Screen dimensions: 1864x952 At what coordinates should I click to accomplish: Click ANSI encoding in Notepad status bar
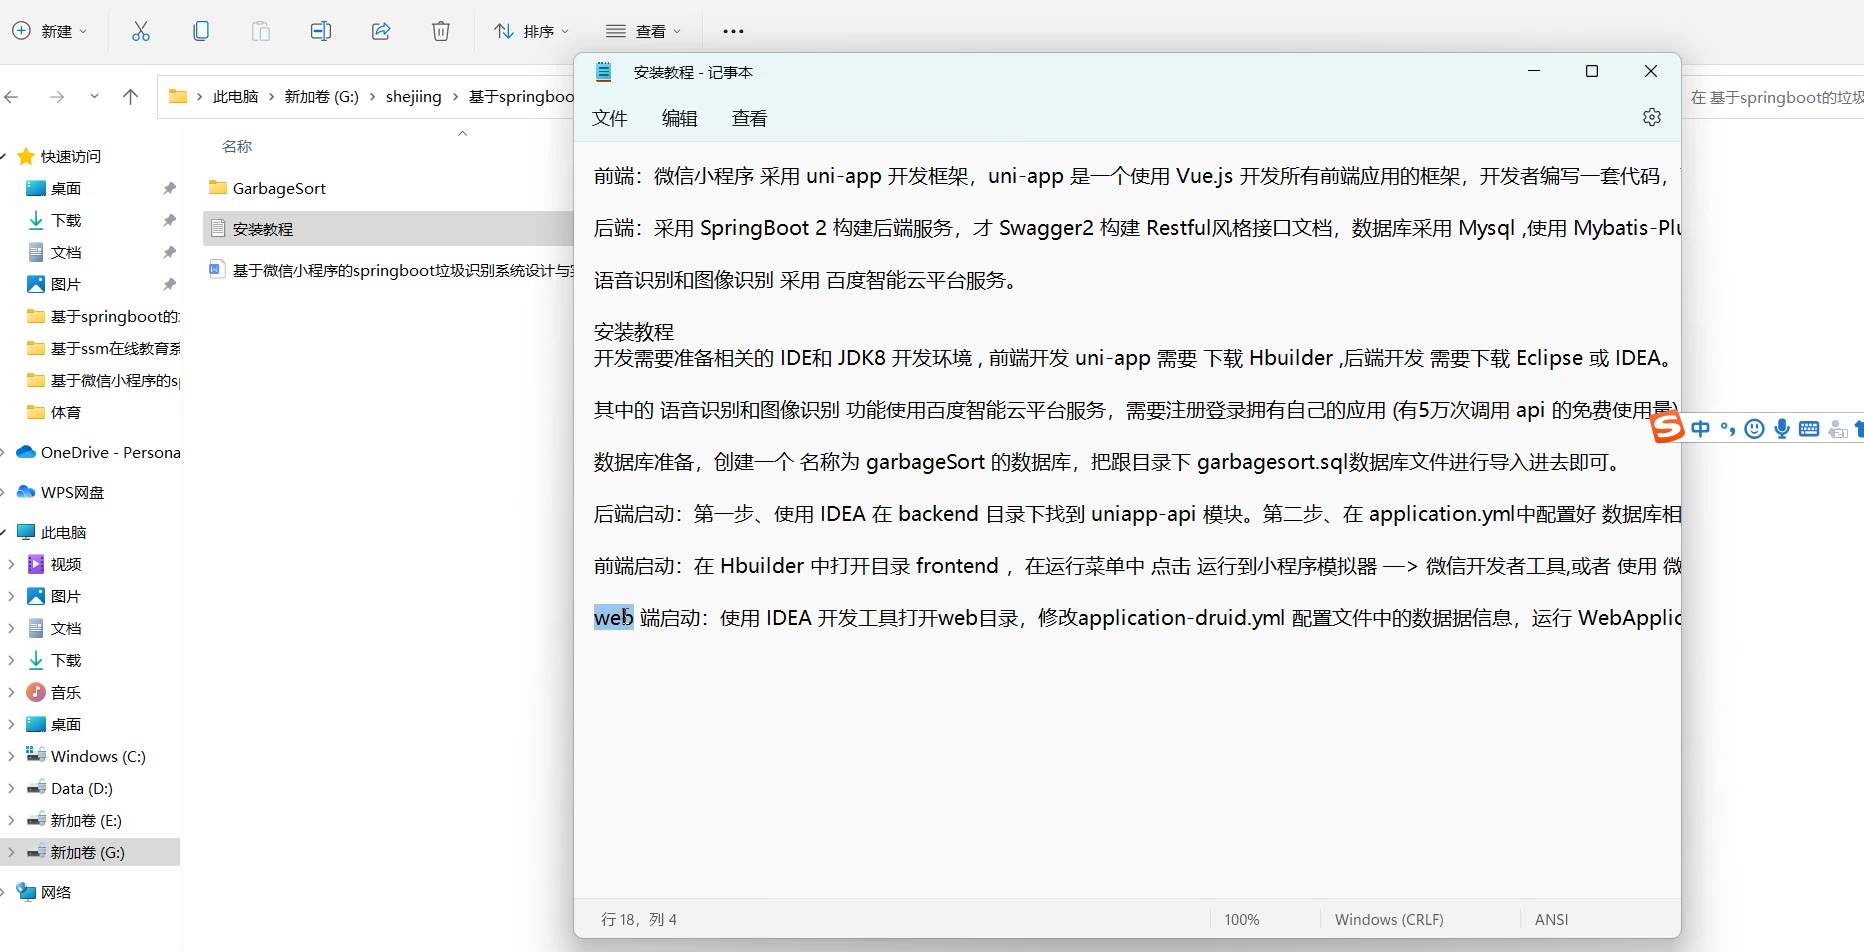click(x=1552, y=919)
